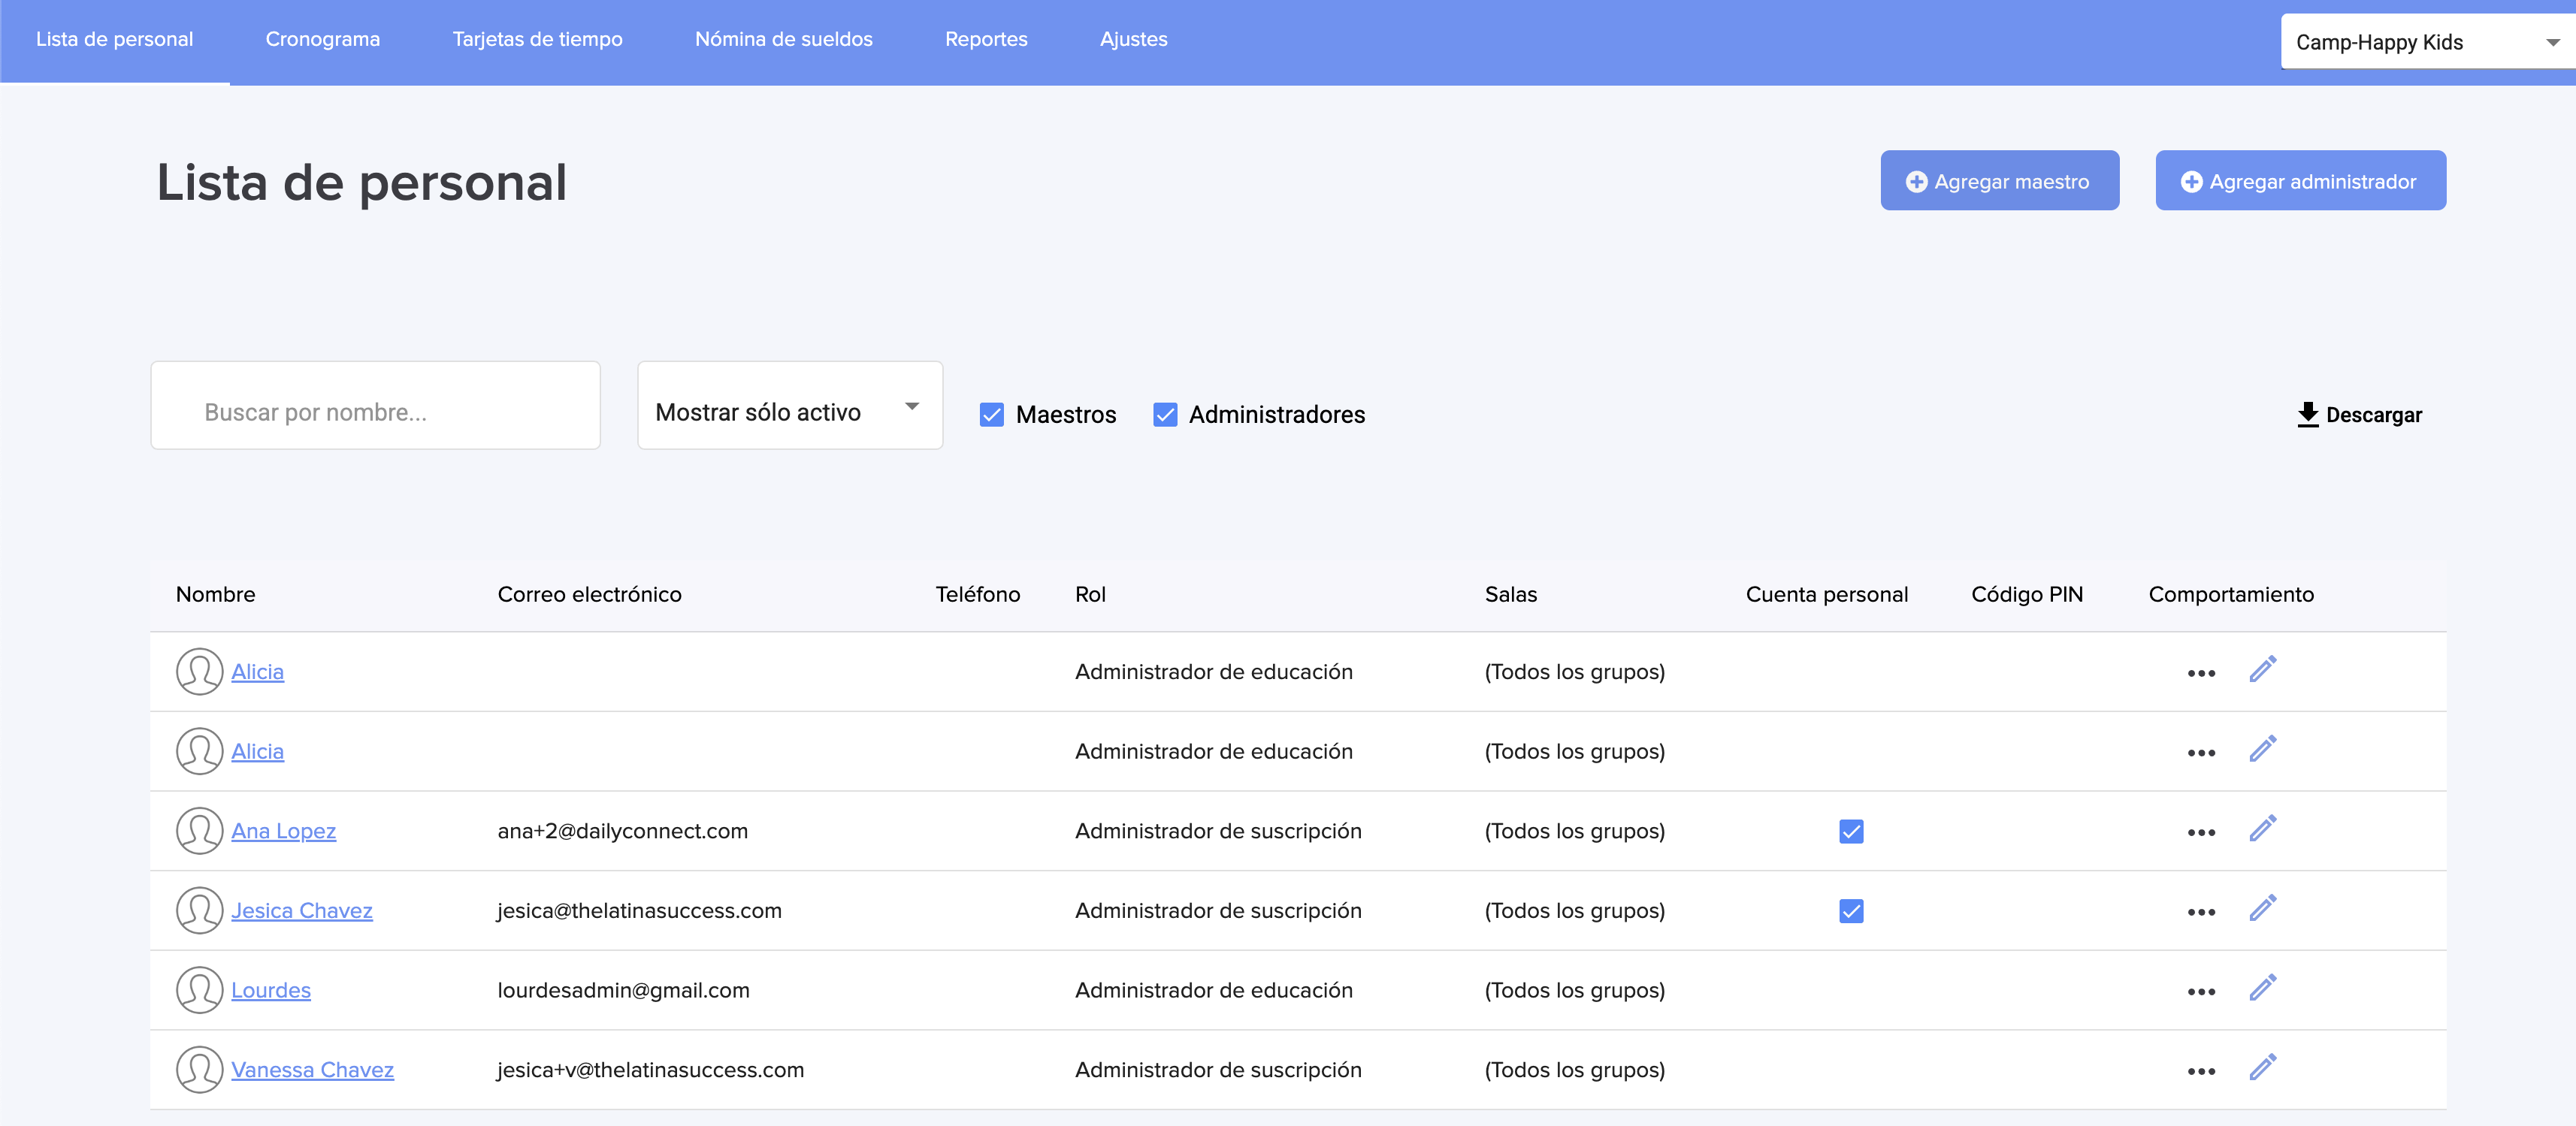Toggle Cuenta personal checkbox for Ana Lopez

pos(1850,831)
